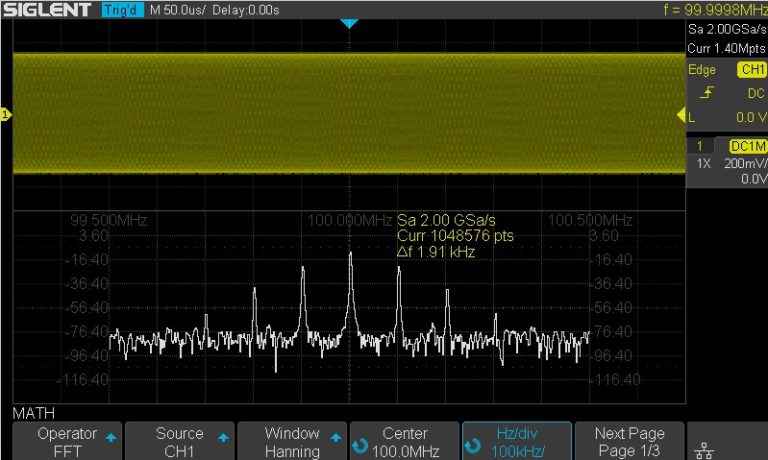Open the Window Hanning dropdown
The height and width of the screenshot is (460, 768).
click(292, 441)
